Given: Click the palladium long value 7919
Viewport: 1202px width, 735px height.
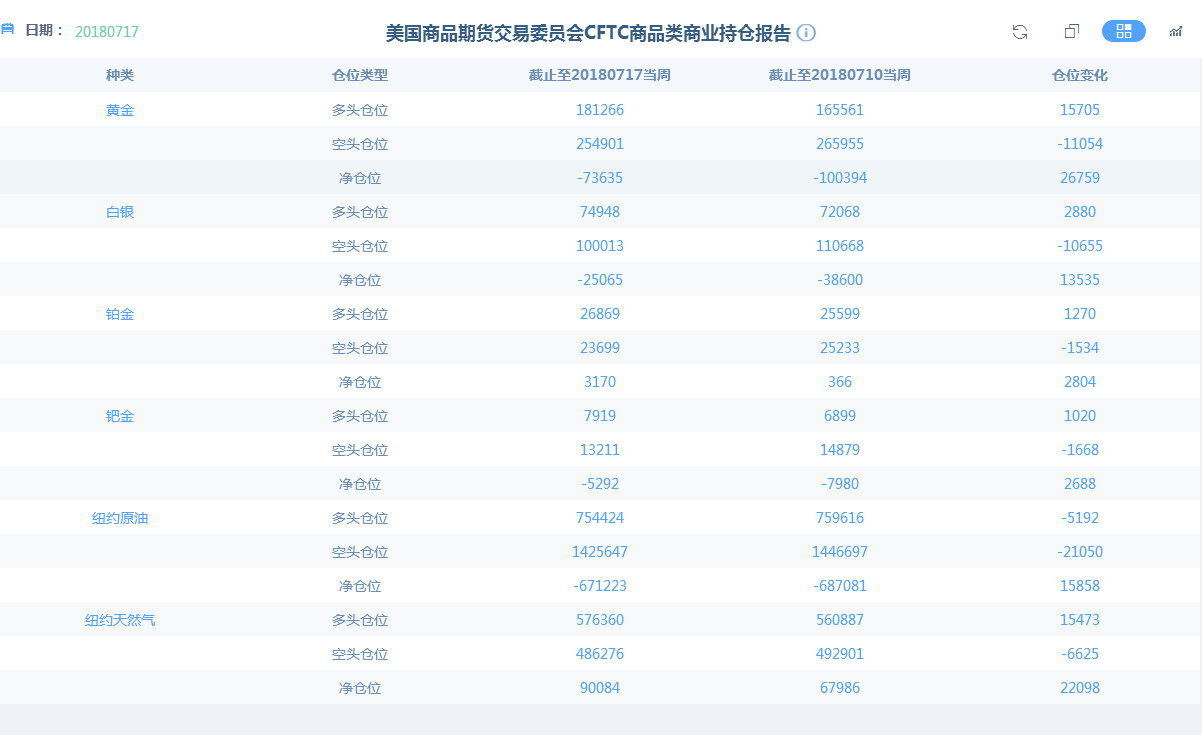Looking at the screenshot, I should [600, 416].
